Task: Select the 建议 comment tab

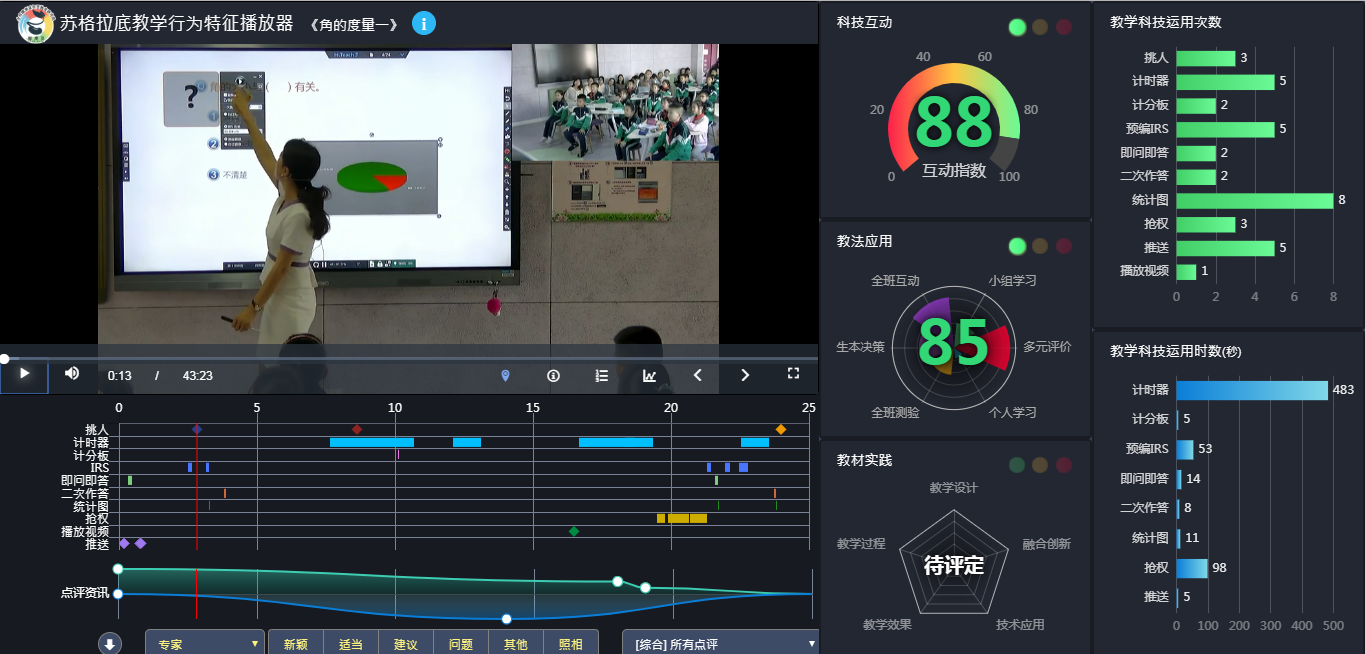Action: (405, 644)
